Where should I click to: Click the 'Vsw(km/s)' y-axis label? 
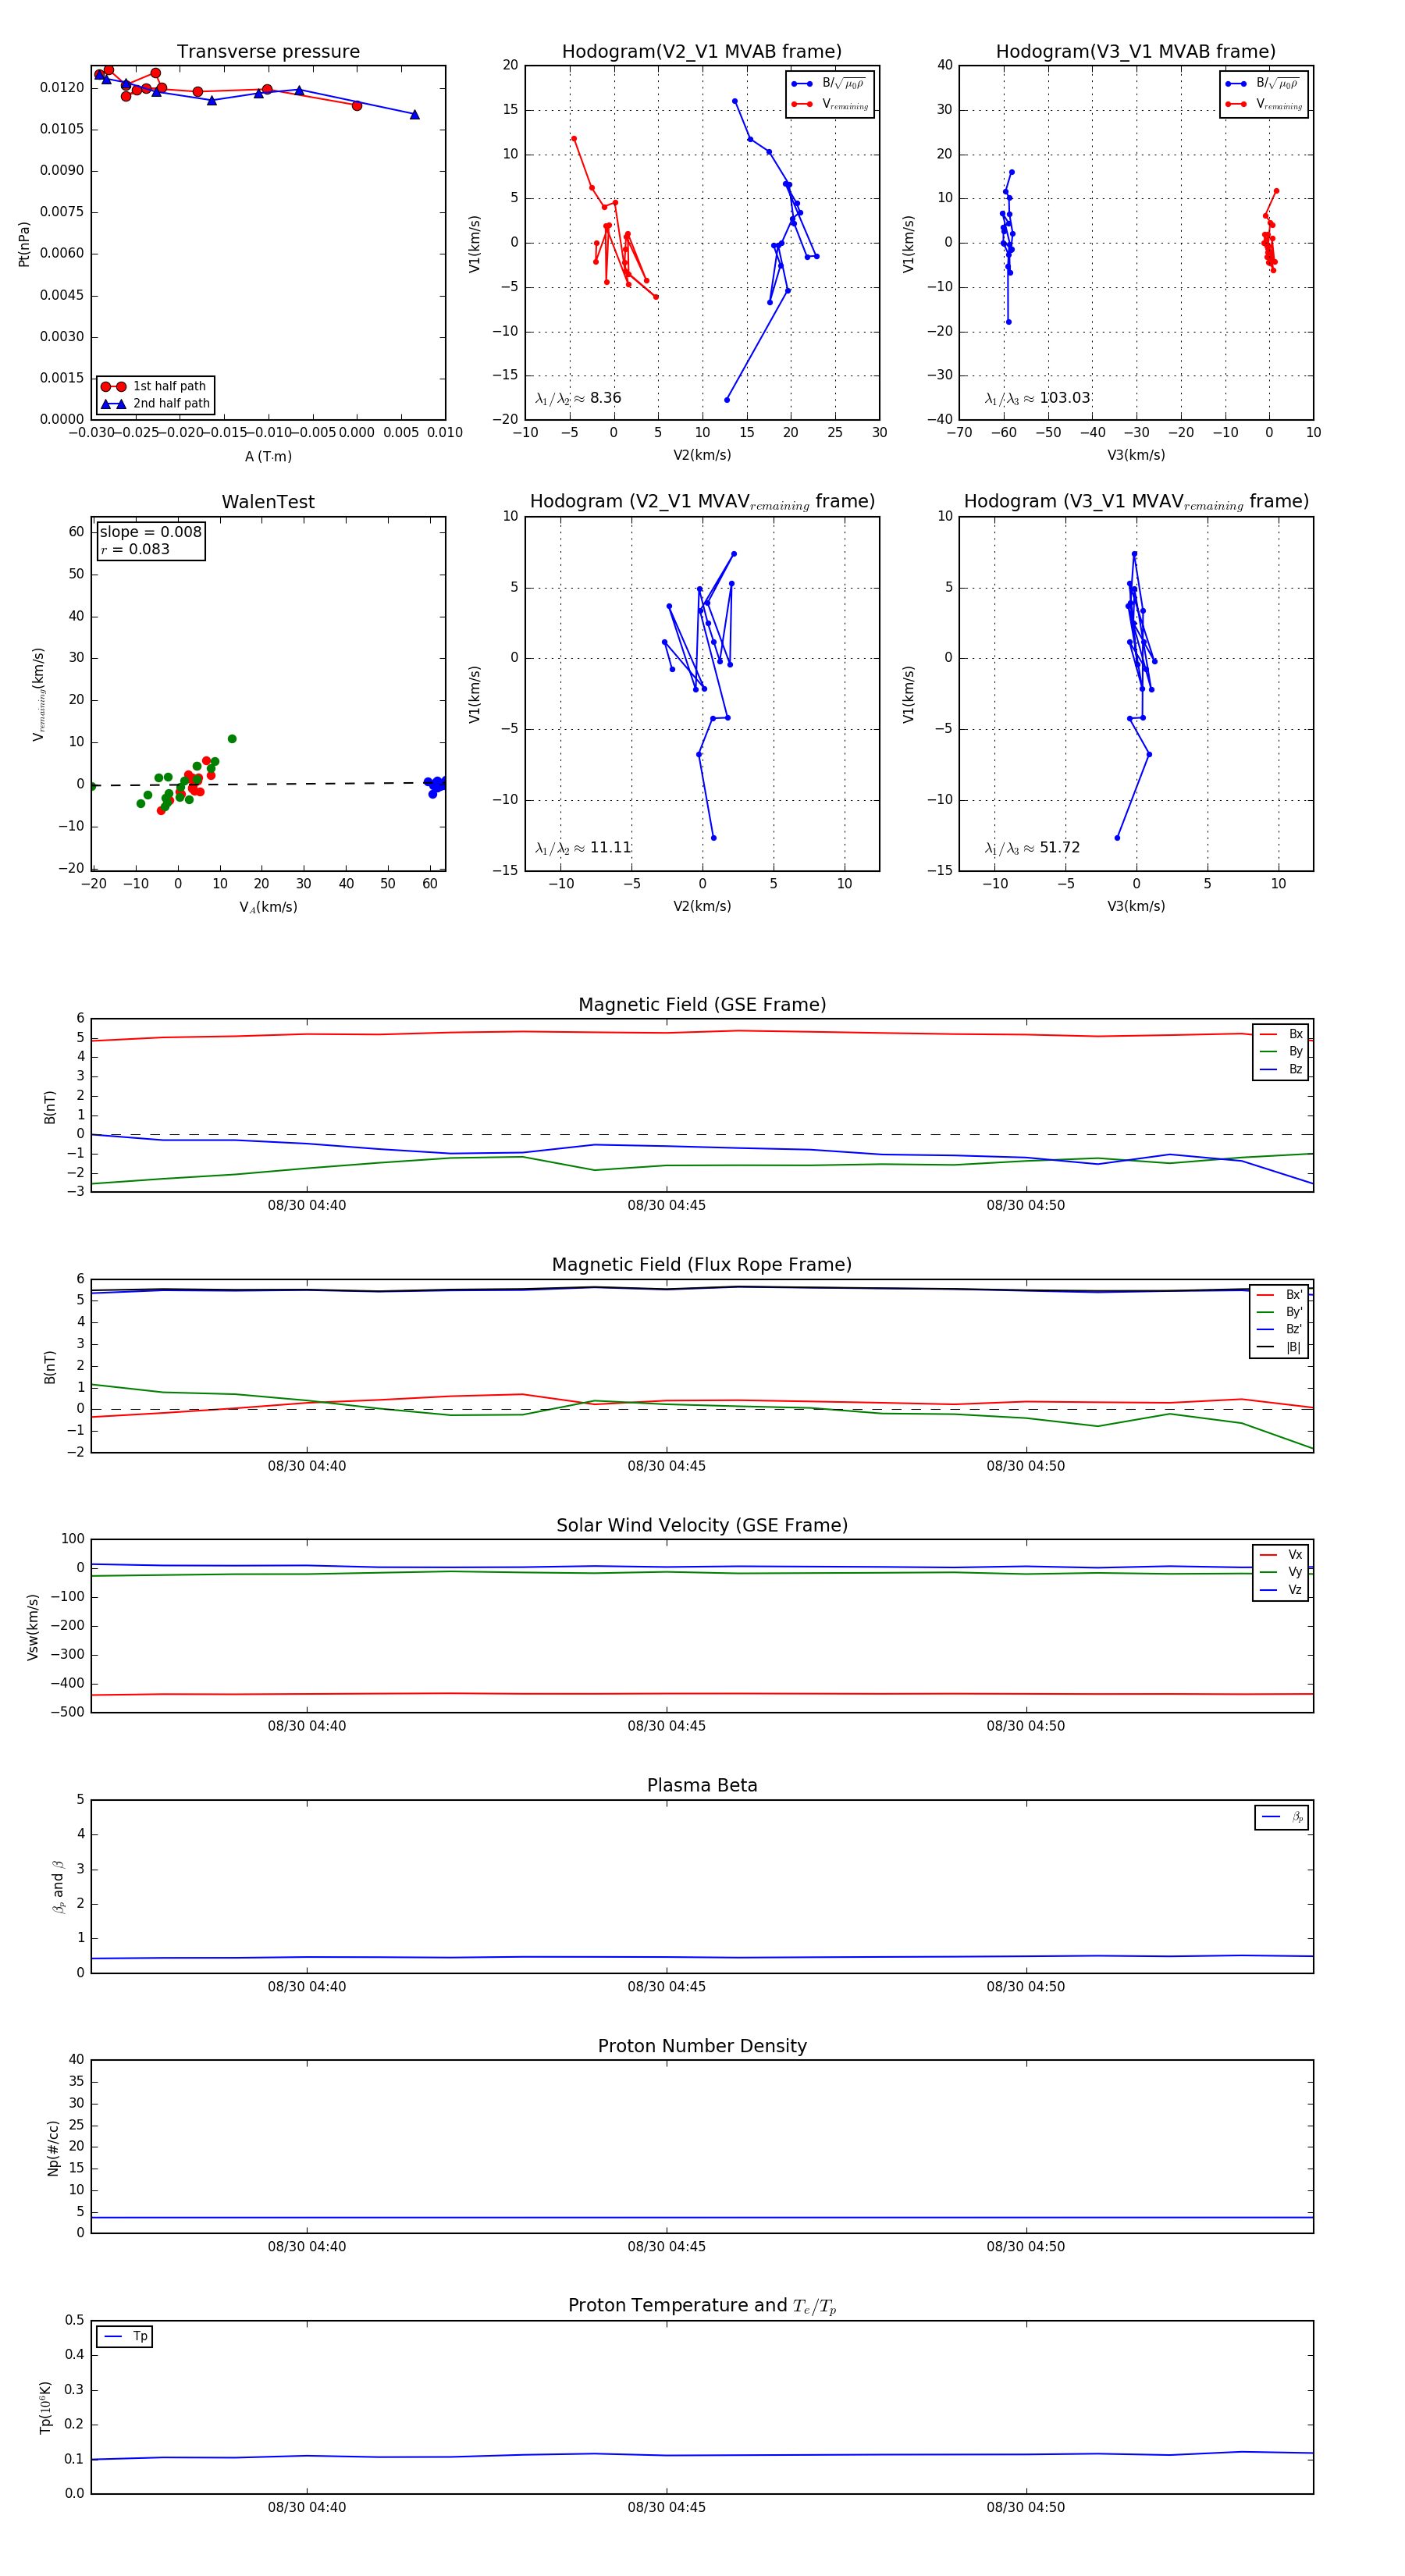tap(33, 1627)
